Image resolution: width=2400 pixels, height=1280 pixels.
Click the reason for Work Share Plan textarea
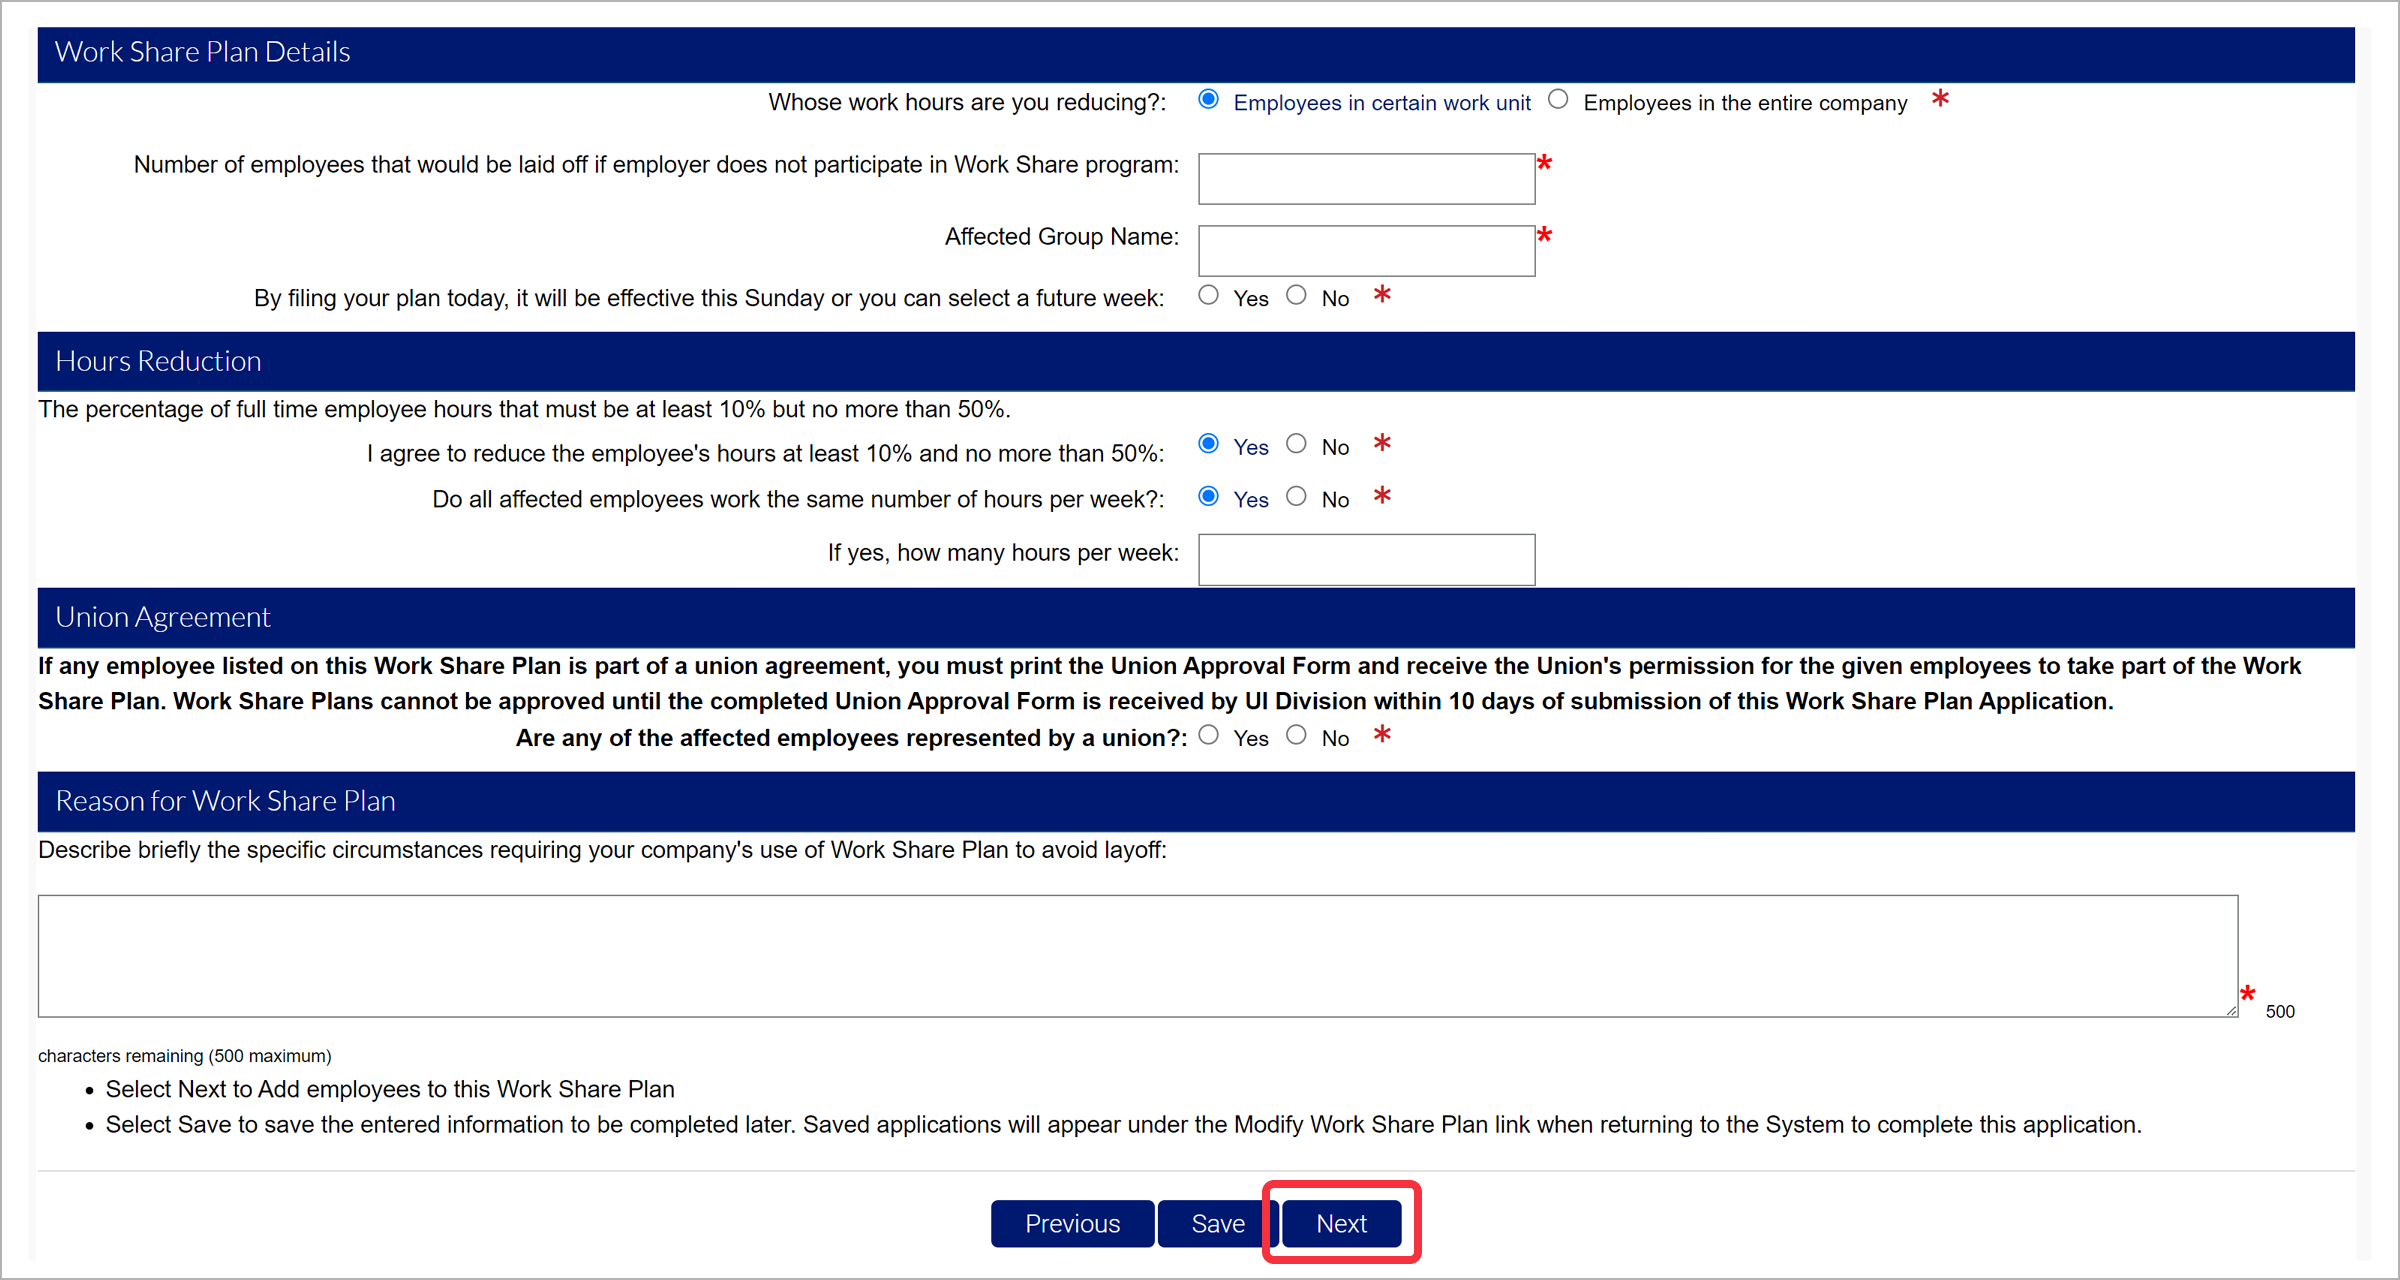pyautogui.click(x=1137, y=956)
